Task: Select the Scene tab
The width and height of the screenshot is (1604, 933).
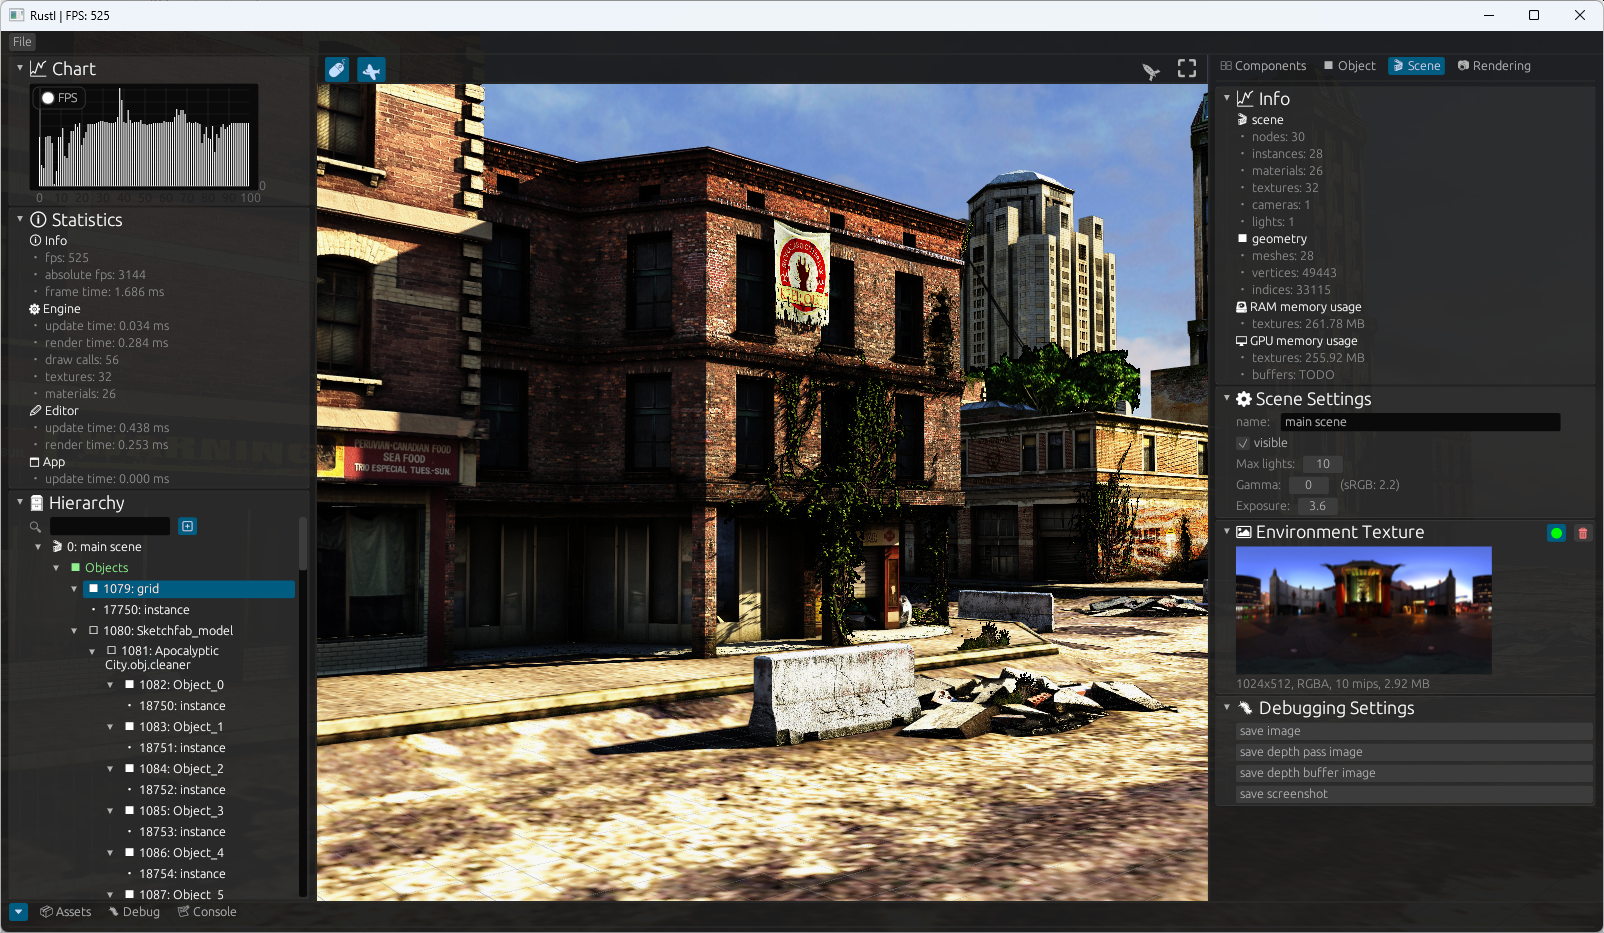Action: coord(1416,66)
